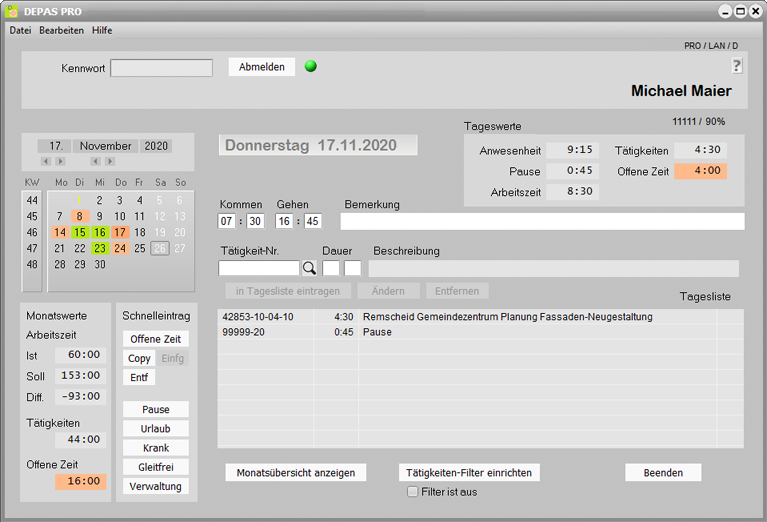
Task: Go to previous day using left arrow
Action: (46, 161)
